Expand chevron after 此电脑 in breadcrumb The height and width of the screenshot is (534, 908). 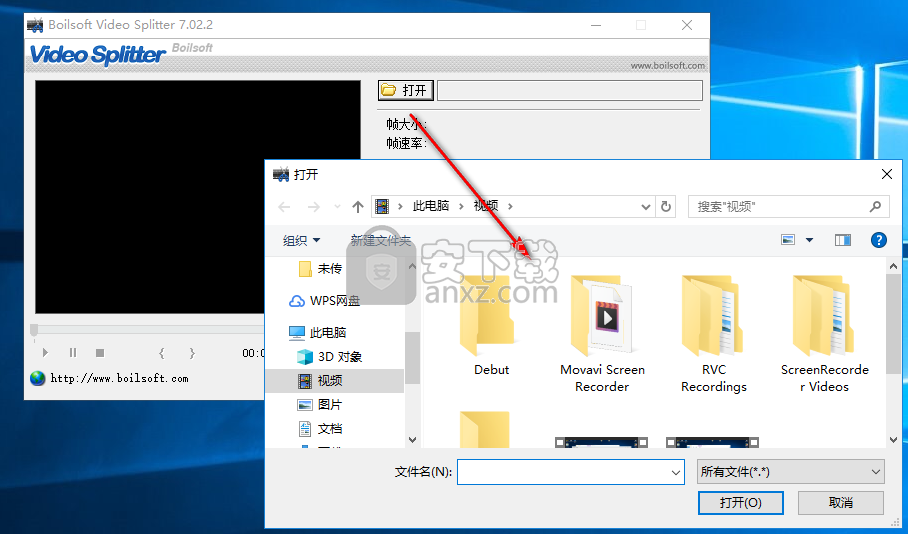(x=462, y=206)
